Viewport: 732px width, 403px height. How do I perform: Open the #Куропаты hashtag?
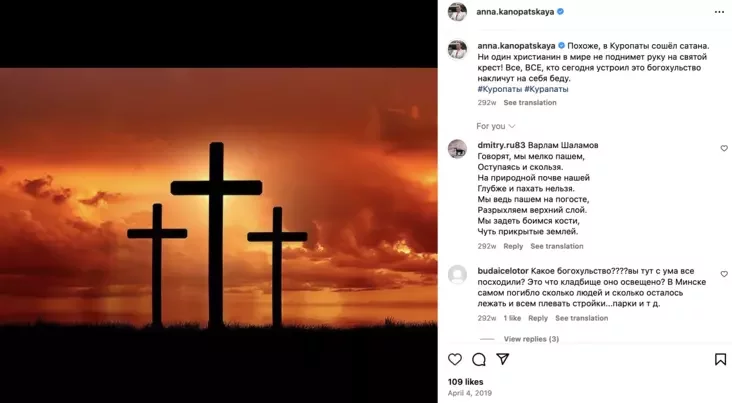pyautogui.click(x=499, y=89)
